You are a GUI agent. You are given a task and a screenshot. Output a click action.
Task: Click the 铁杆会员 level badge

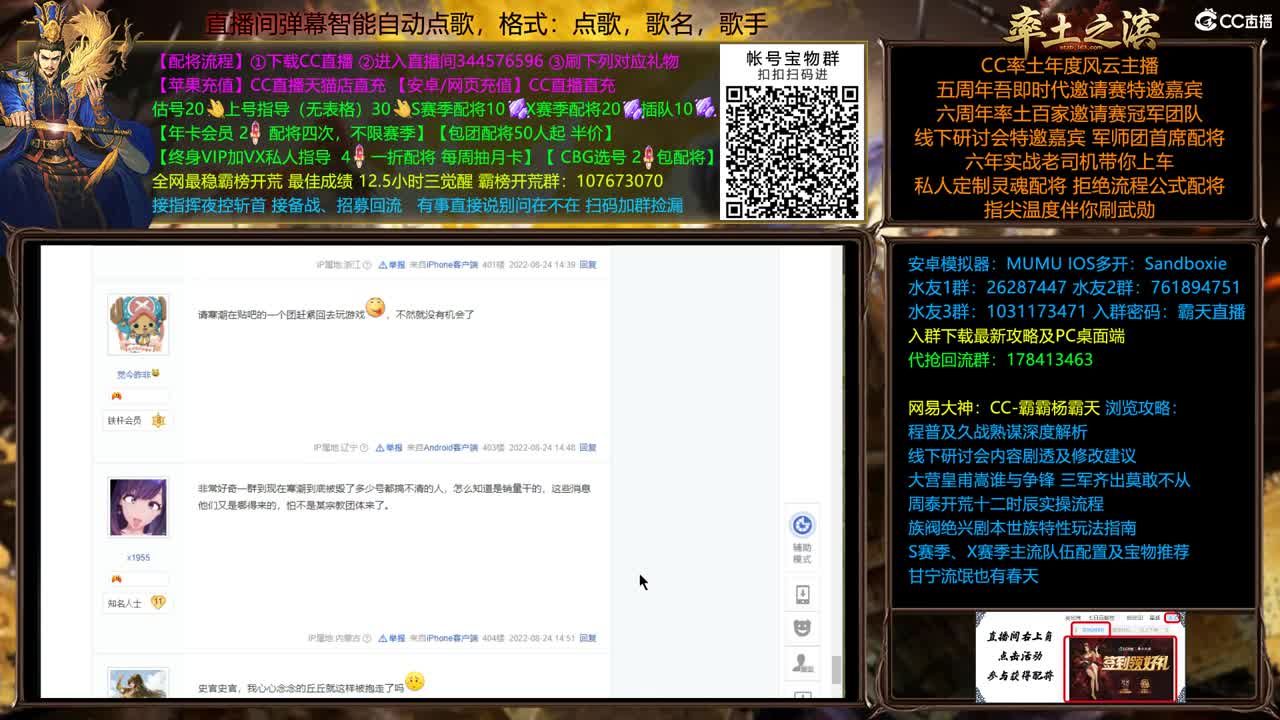[x=137, y=420]
